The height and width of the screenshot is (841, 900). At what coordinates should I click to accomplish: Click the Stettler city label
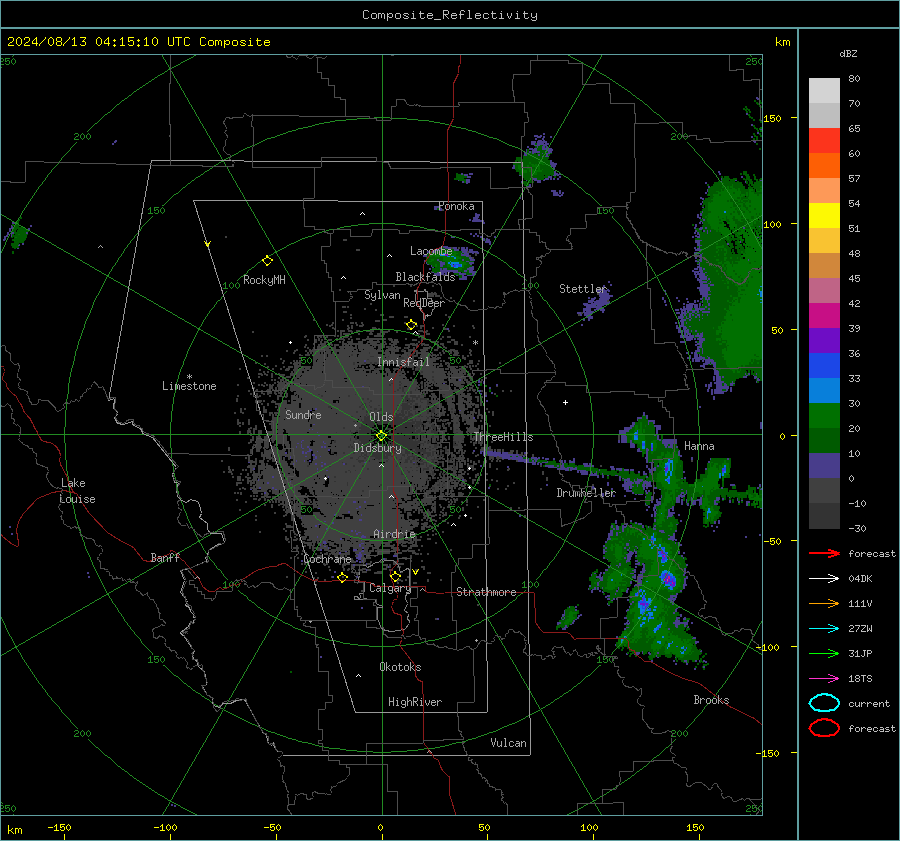point(583,289)
